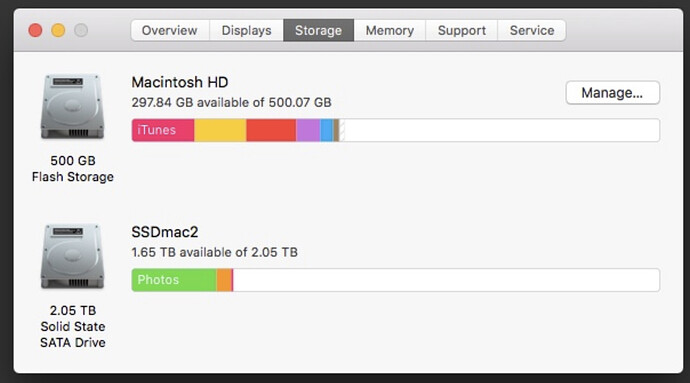Screen dimensions: 690x383
Task: Switch to the Service tab
Action: [x=532, y=30]
